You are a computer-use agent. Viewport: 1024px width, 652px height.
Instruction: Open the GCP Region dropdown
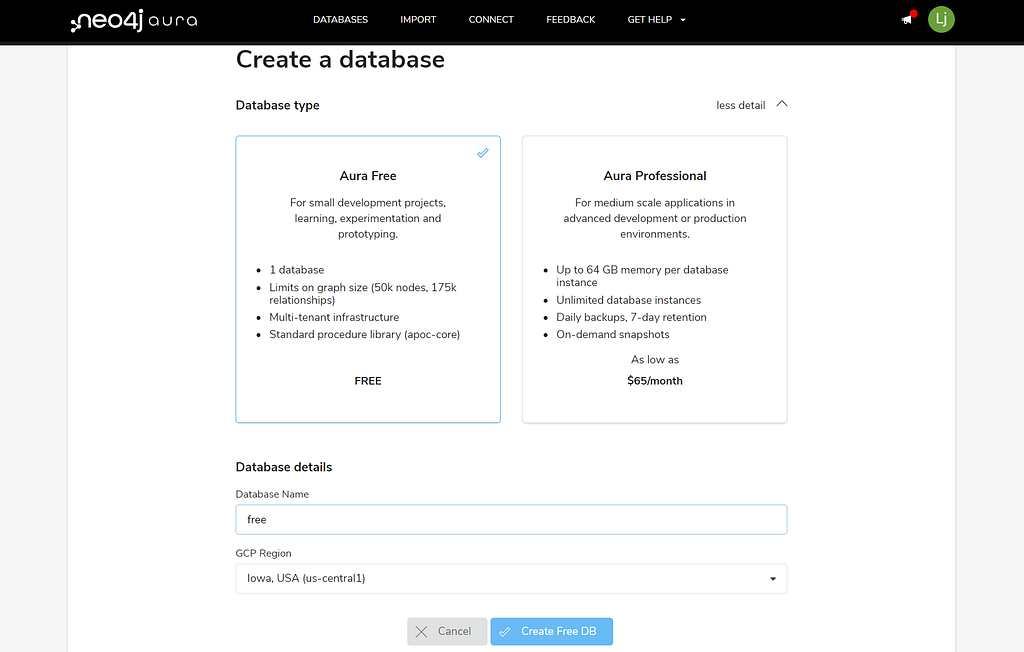[511, 578]
